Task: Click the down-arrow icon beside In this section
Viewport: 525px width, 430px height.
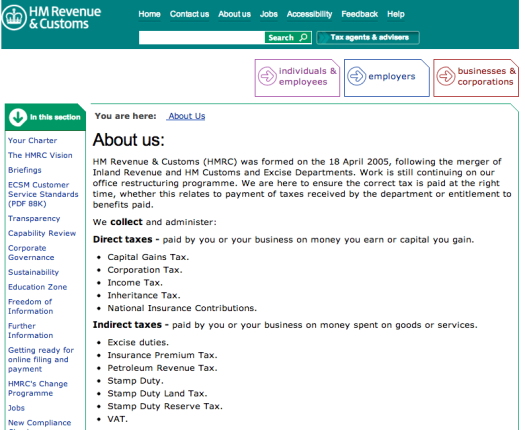Action: coord(18,117)
